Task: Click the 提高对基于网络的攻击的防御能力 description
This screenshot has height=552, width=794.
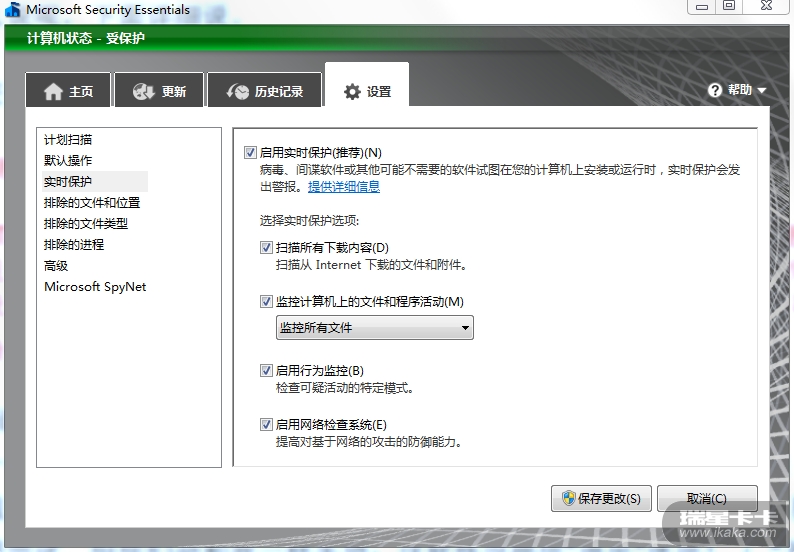Action: (369, 442)
